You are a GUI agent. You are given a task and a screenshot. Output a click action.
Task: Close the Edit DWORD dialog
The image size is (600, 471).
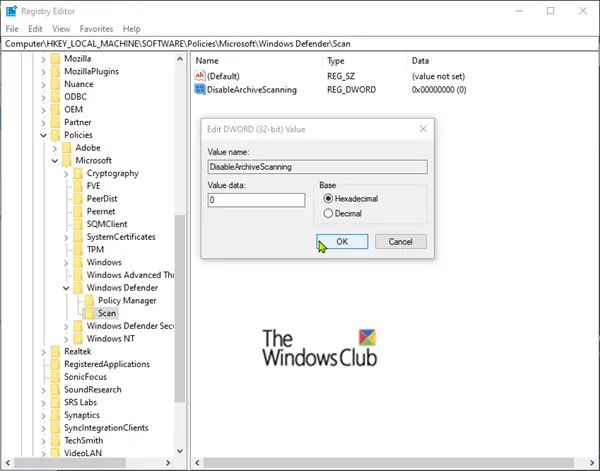tap(423, 129)
